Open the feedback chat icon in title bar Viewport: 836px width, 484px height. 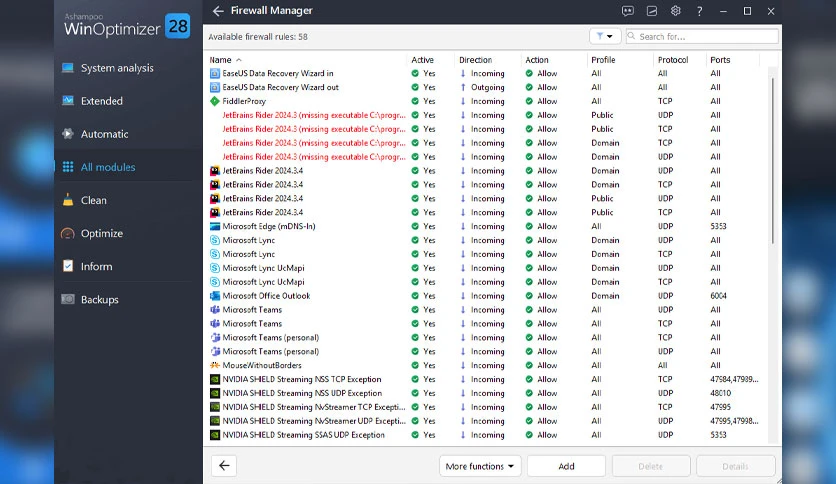point(628,11)
